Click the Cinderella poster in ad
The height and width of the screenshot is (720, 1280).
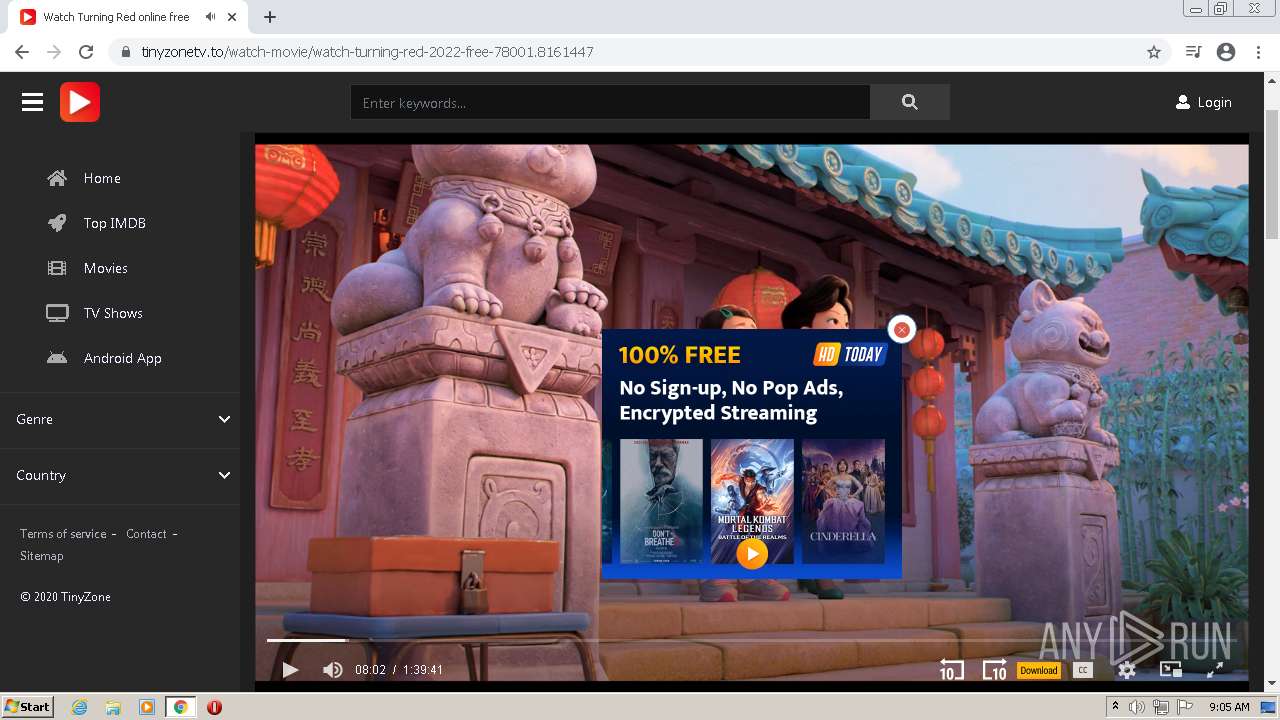(843, 501)
